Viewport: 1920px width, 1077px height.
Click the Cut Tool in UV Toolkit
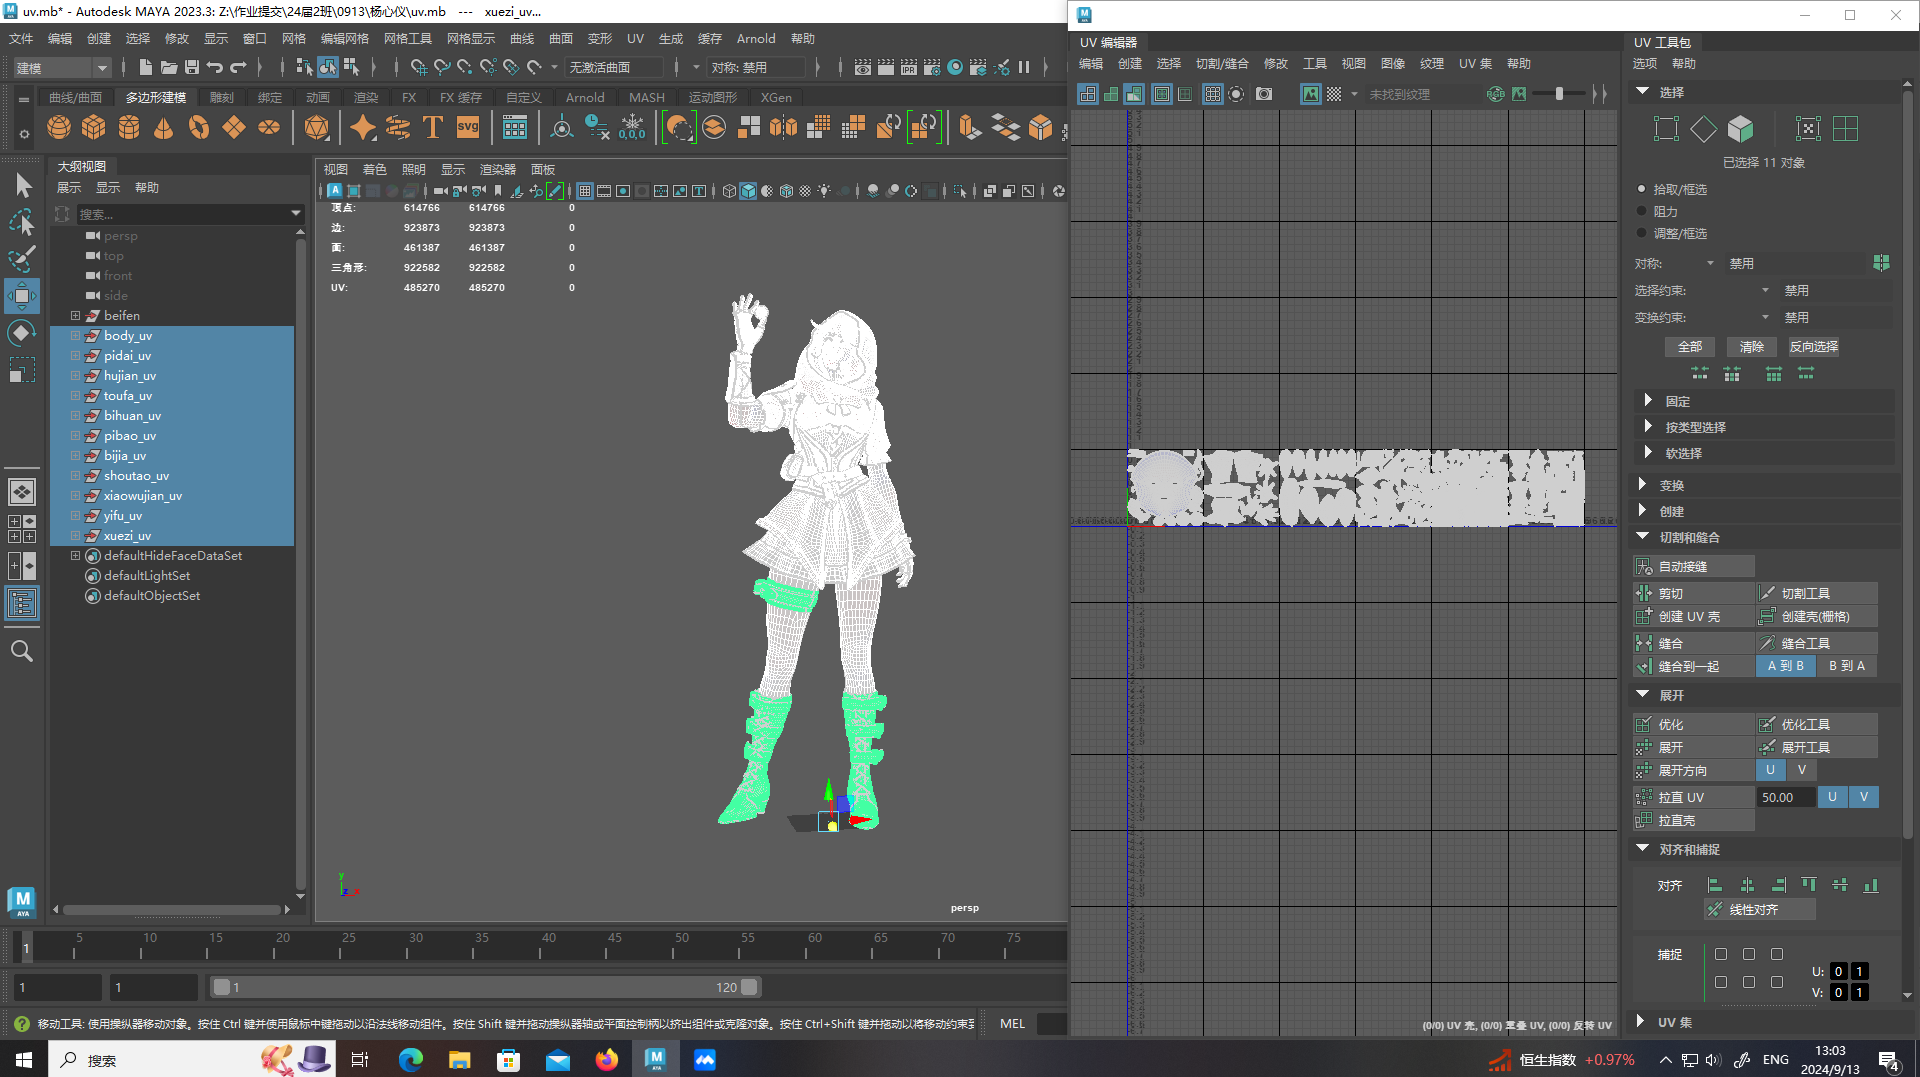coord(1817,593)
